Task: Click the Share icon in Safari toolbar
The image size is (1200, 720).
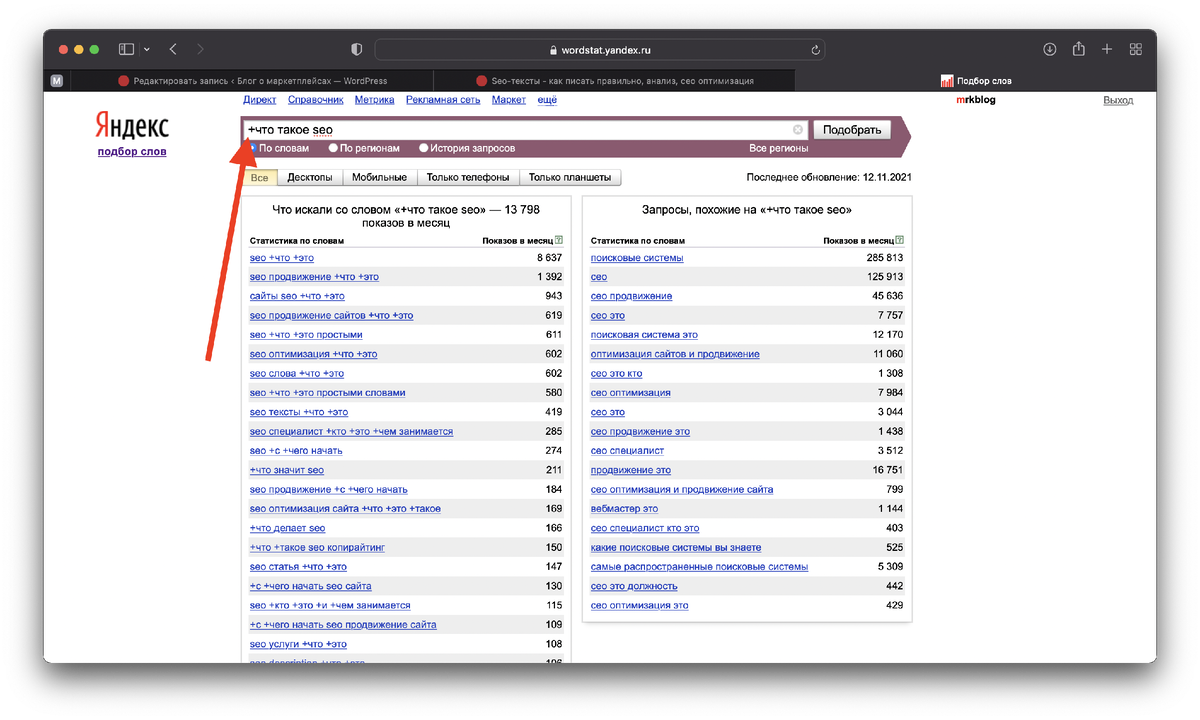Action: pos(1078,48)
